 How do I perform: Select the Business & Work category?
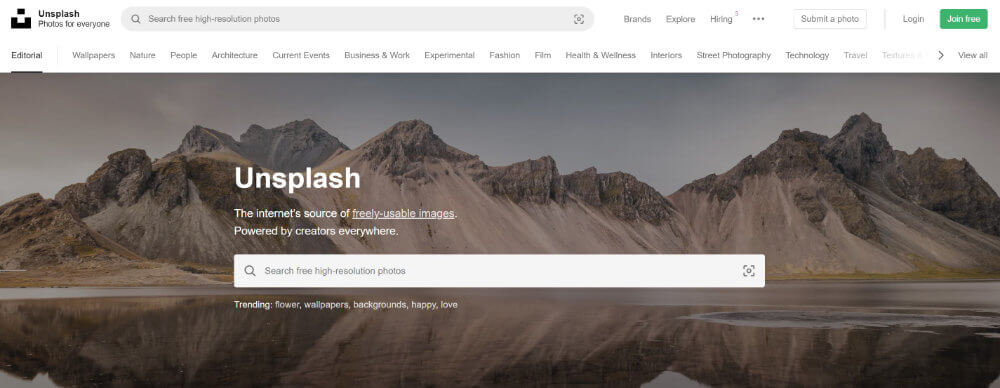pos(377,56)
